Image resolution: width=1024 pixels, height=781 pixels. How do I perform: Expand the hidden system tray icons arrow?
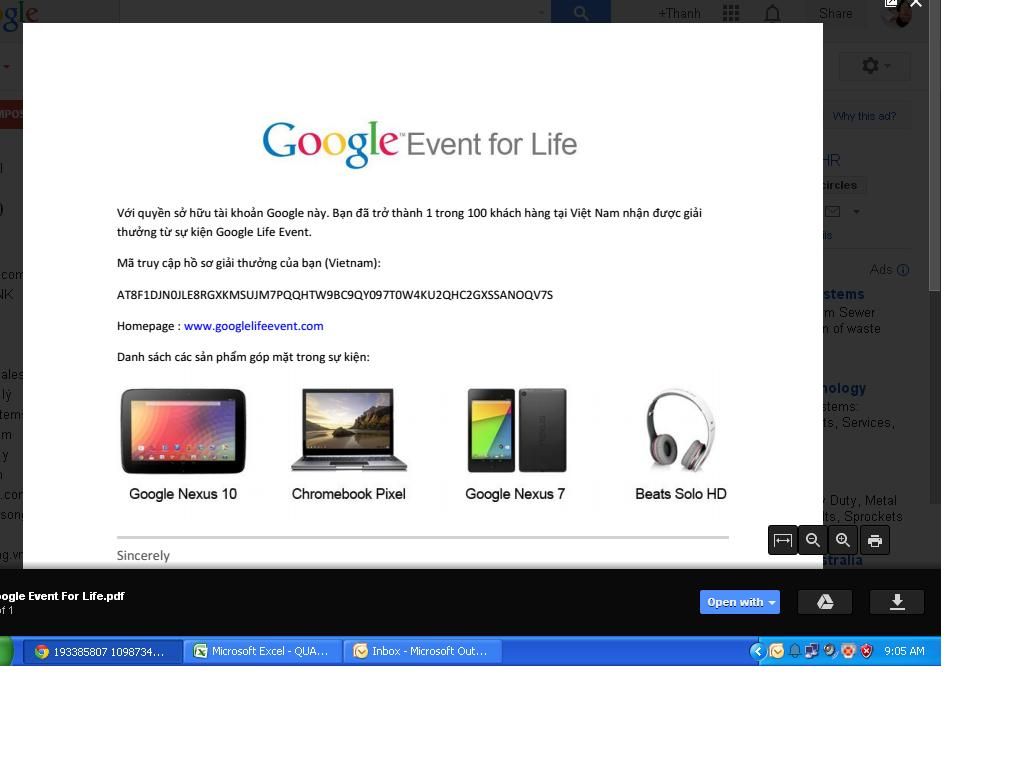pos(757,651)
